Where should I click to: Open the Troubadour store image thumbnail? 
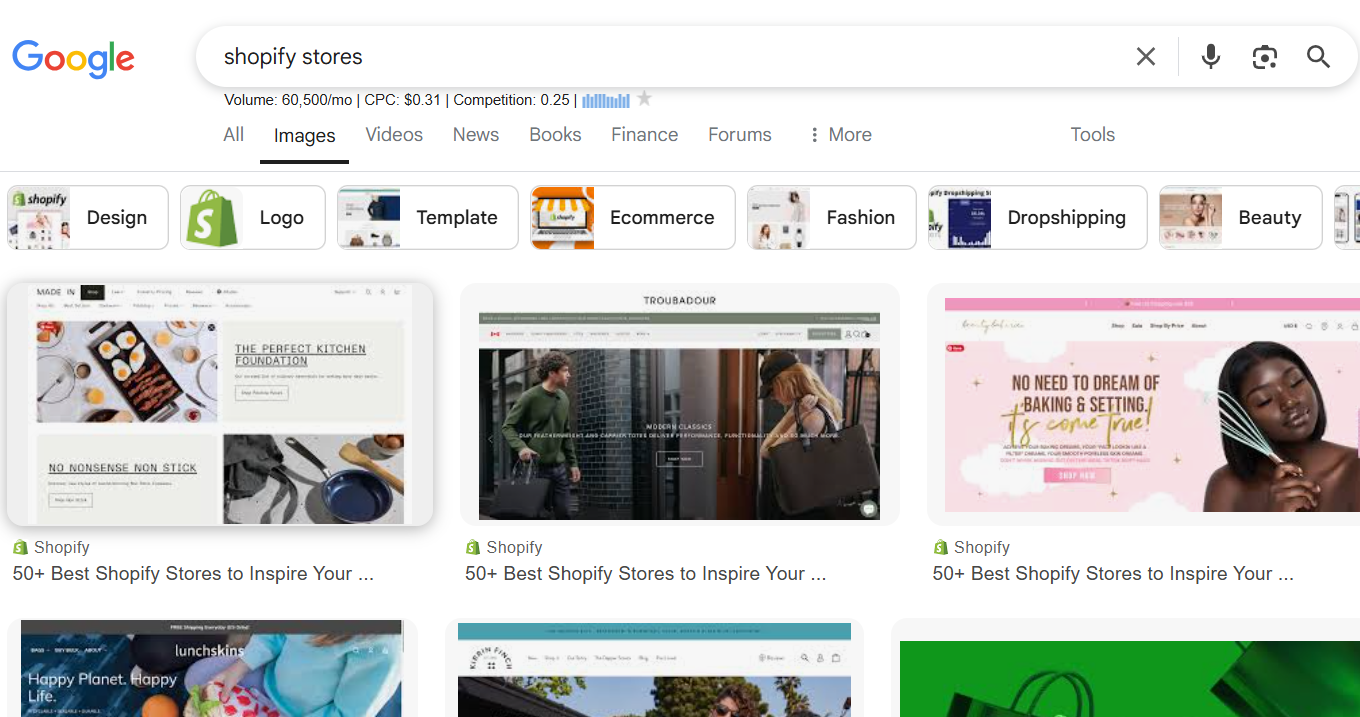(678, 404)
